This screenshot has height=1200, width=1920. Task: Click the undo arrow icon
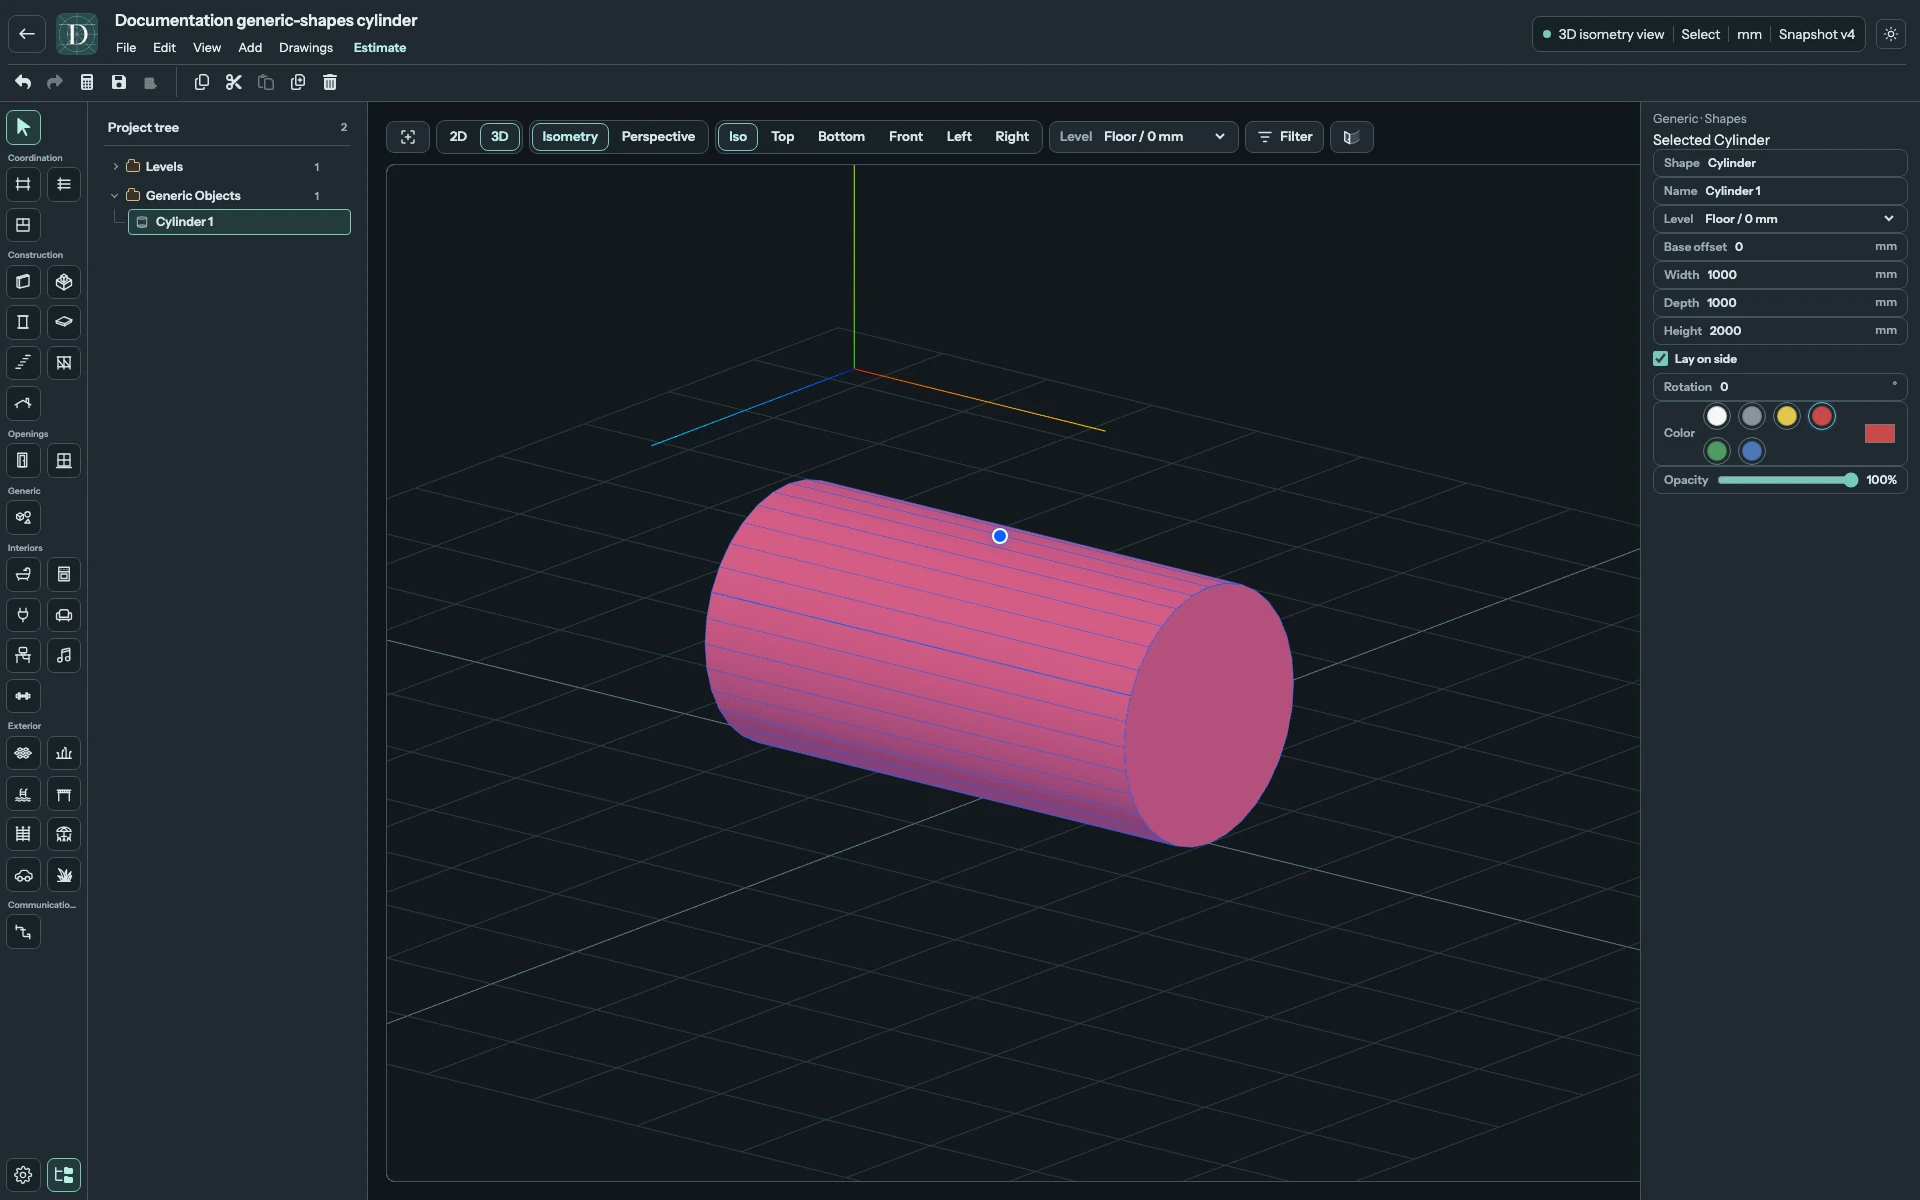coord(23,82)
